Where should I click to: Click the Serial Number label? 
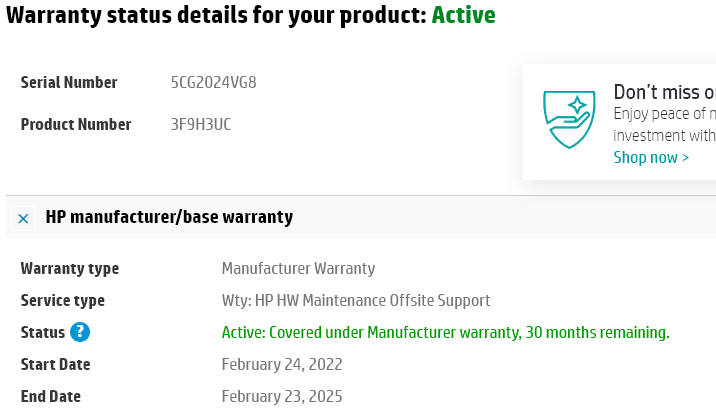[x=69, y=82]
